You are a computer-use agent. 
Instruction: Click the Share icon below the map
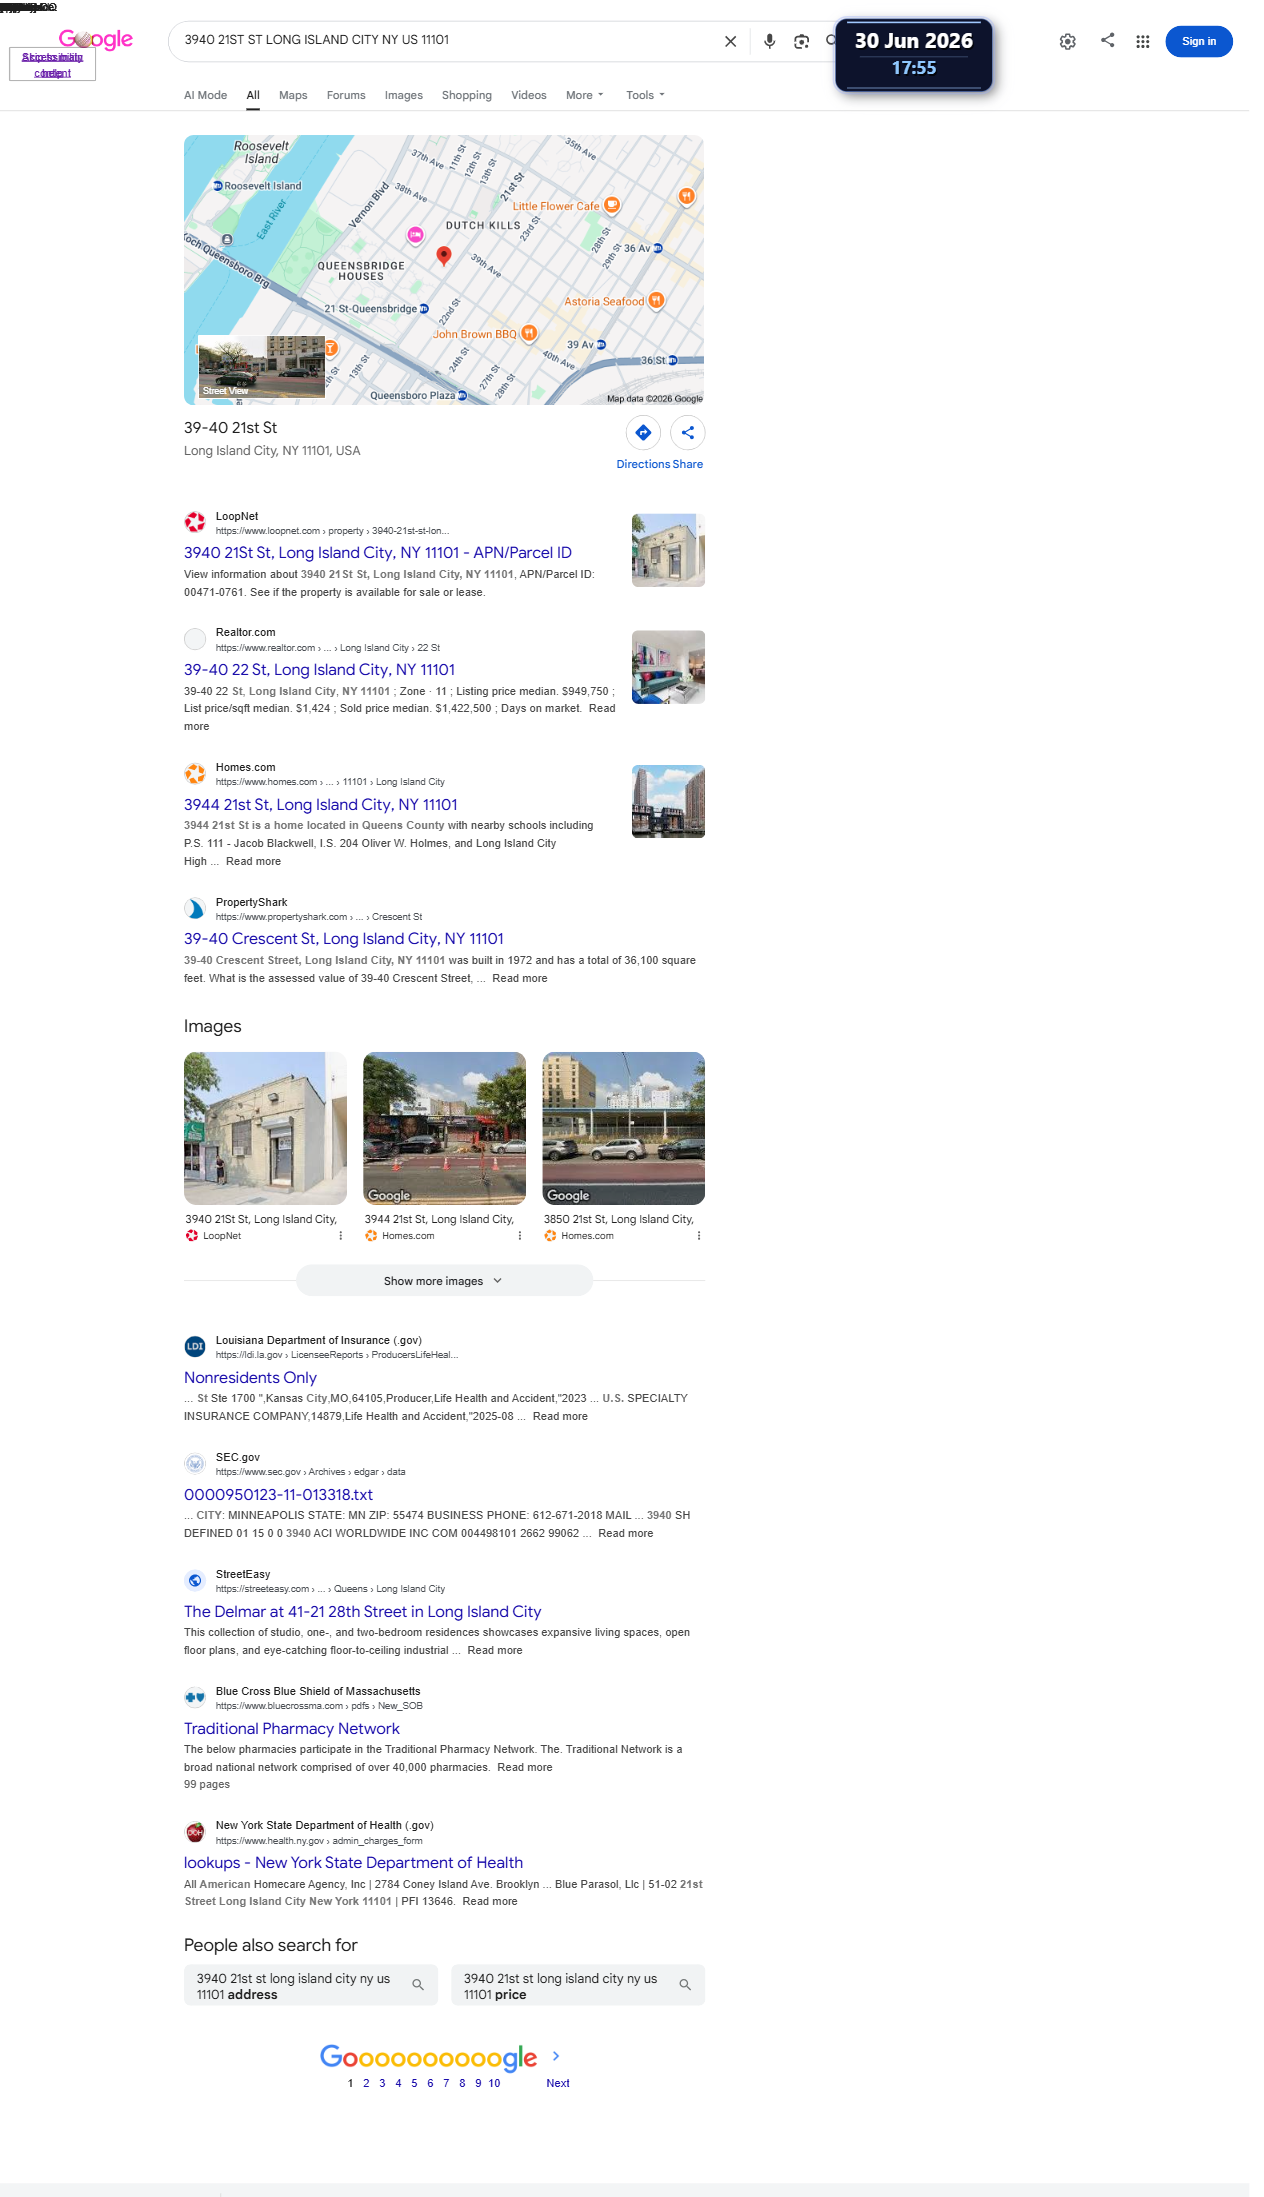click(x=688, y=432)
